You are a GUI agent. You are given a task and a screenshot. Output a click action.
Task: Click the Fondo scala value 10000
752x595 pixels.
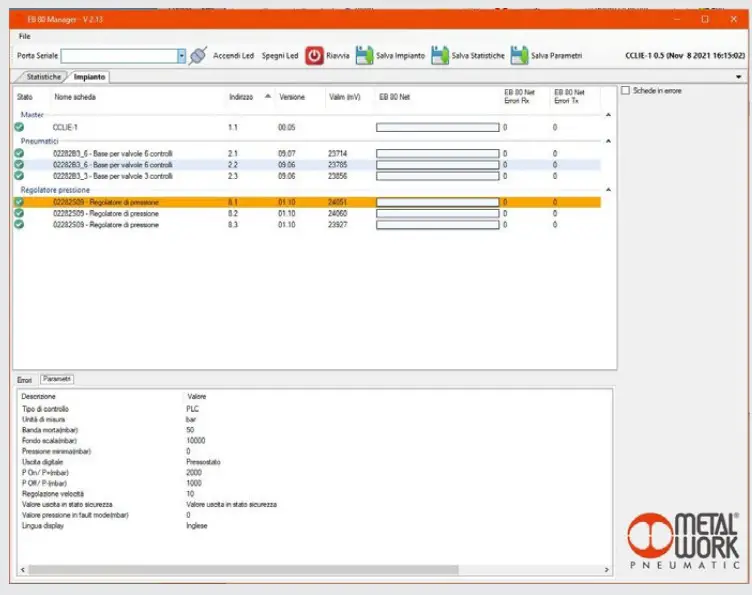tap(196, 441)
